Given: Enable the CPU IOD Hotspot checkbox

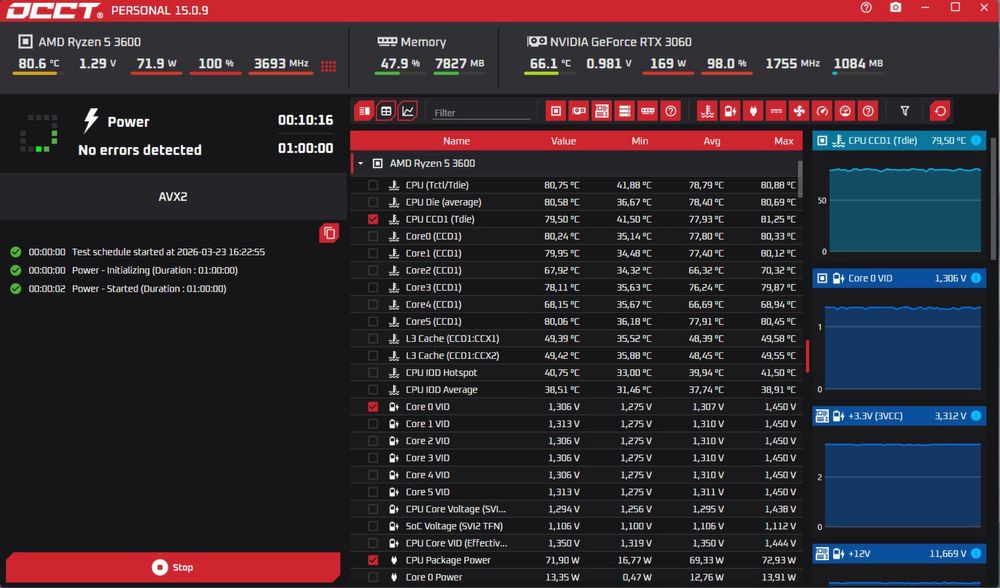Looking at the screenshot, I should point(373,372).
